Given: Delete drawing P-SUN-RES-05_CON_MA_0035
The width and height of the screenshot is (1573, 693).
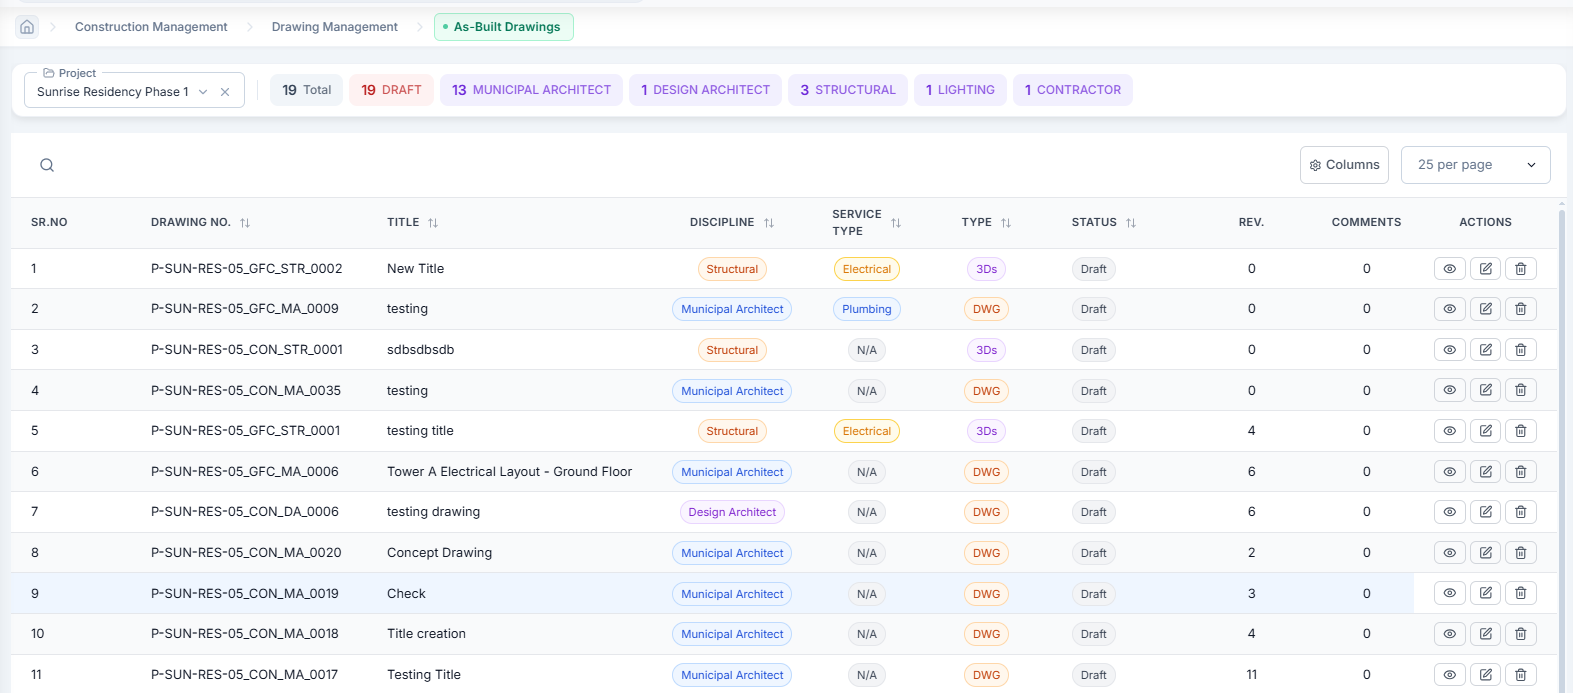Looking at the screenshot, I should [1521, 391].
